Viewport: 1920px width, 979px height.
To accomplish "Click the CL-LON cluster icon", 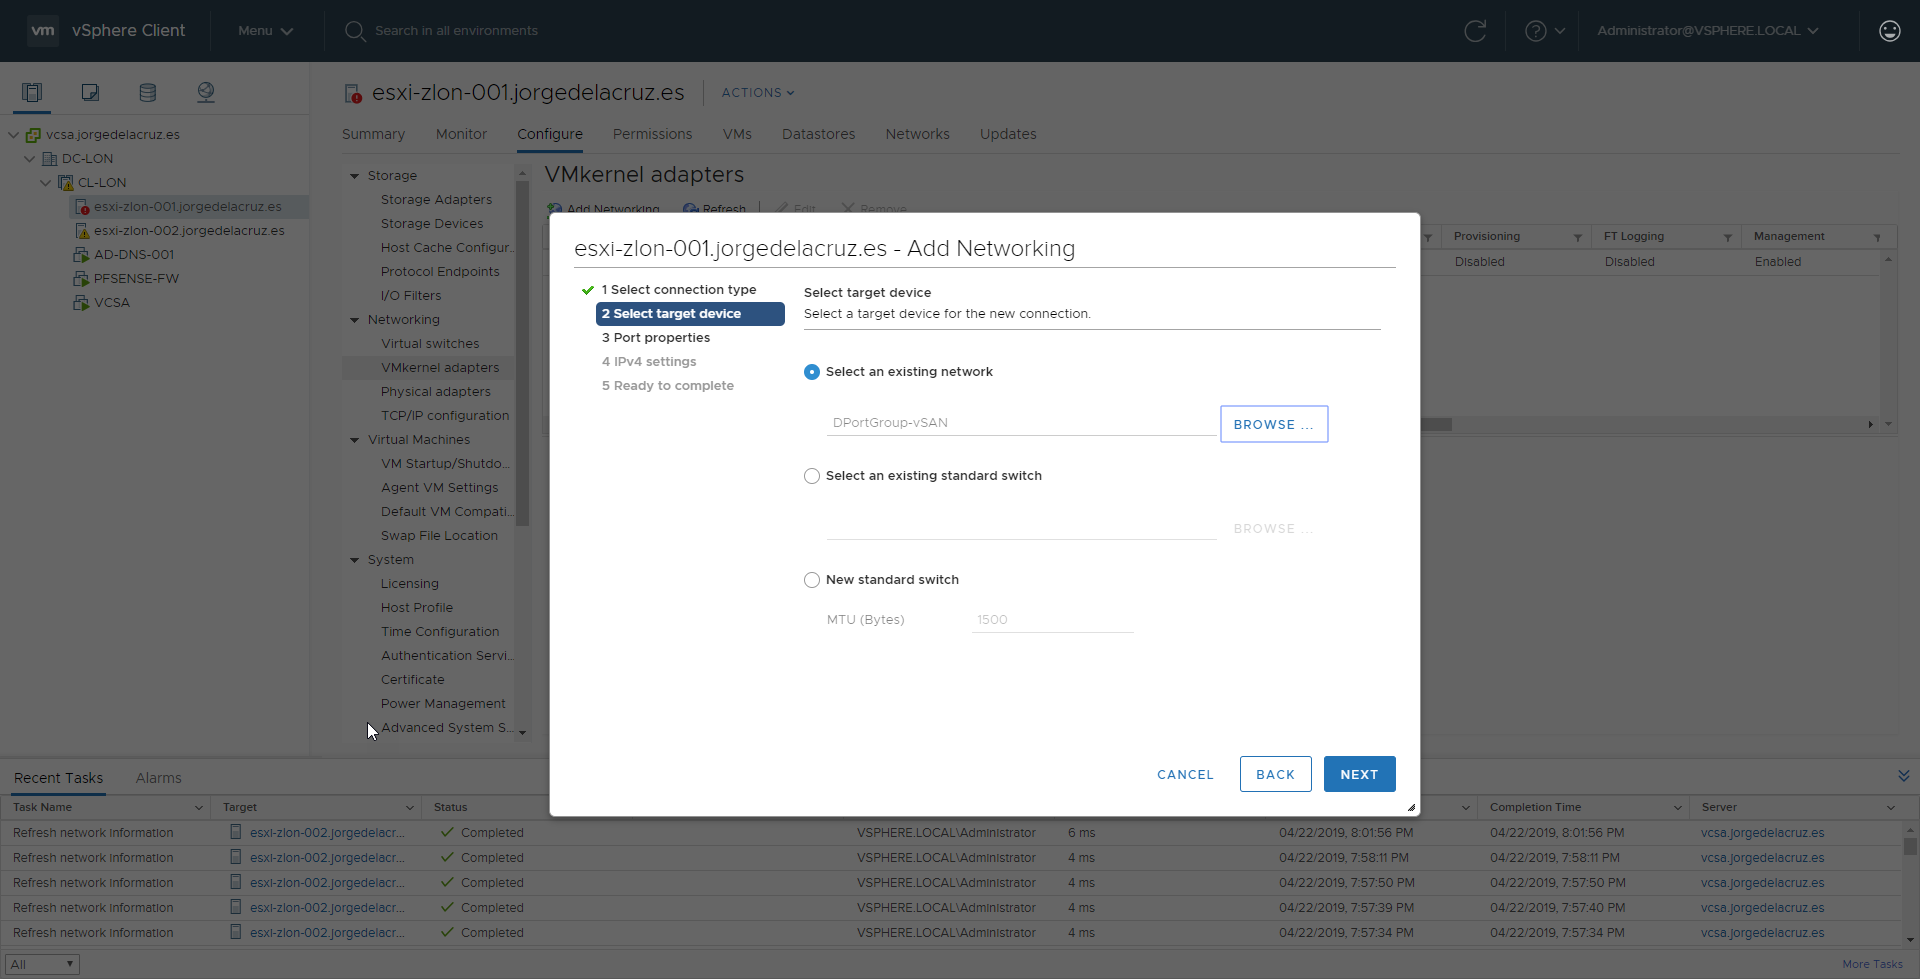I will (66, 183).
